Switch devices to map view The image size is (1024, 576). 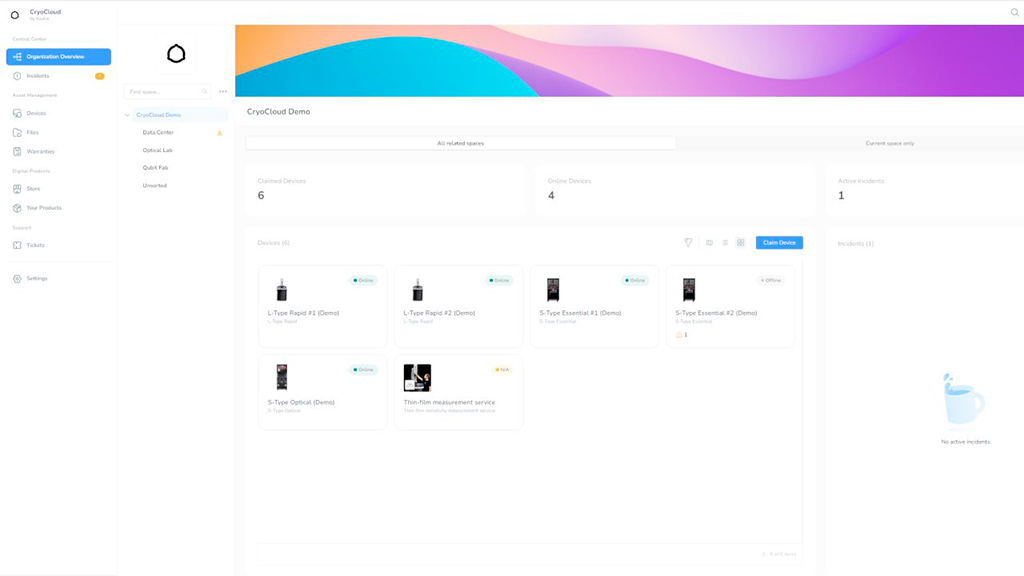click(709, 243)
